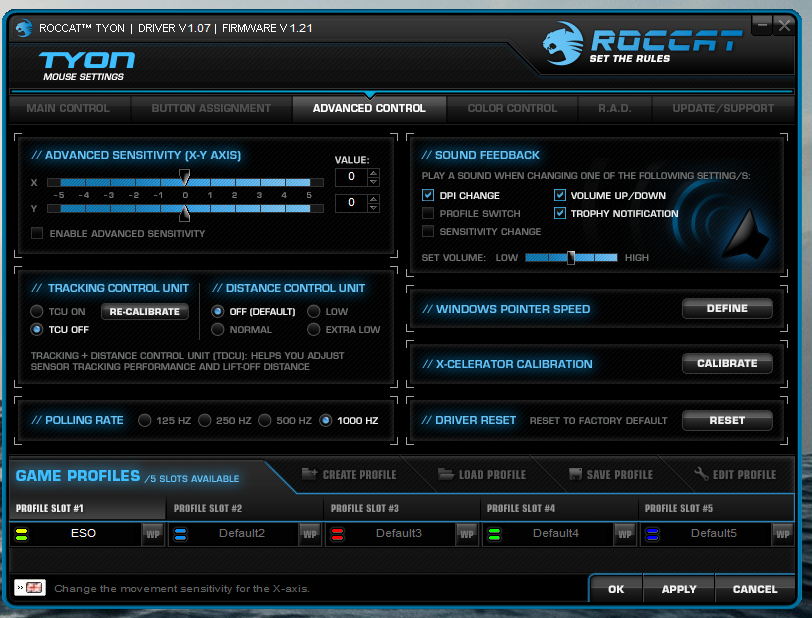Switch to the Main Control tab
812x618 pixels.
pyautogui.click(x=68, y=108)
